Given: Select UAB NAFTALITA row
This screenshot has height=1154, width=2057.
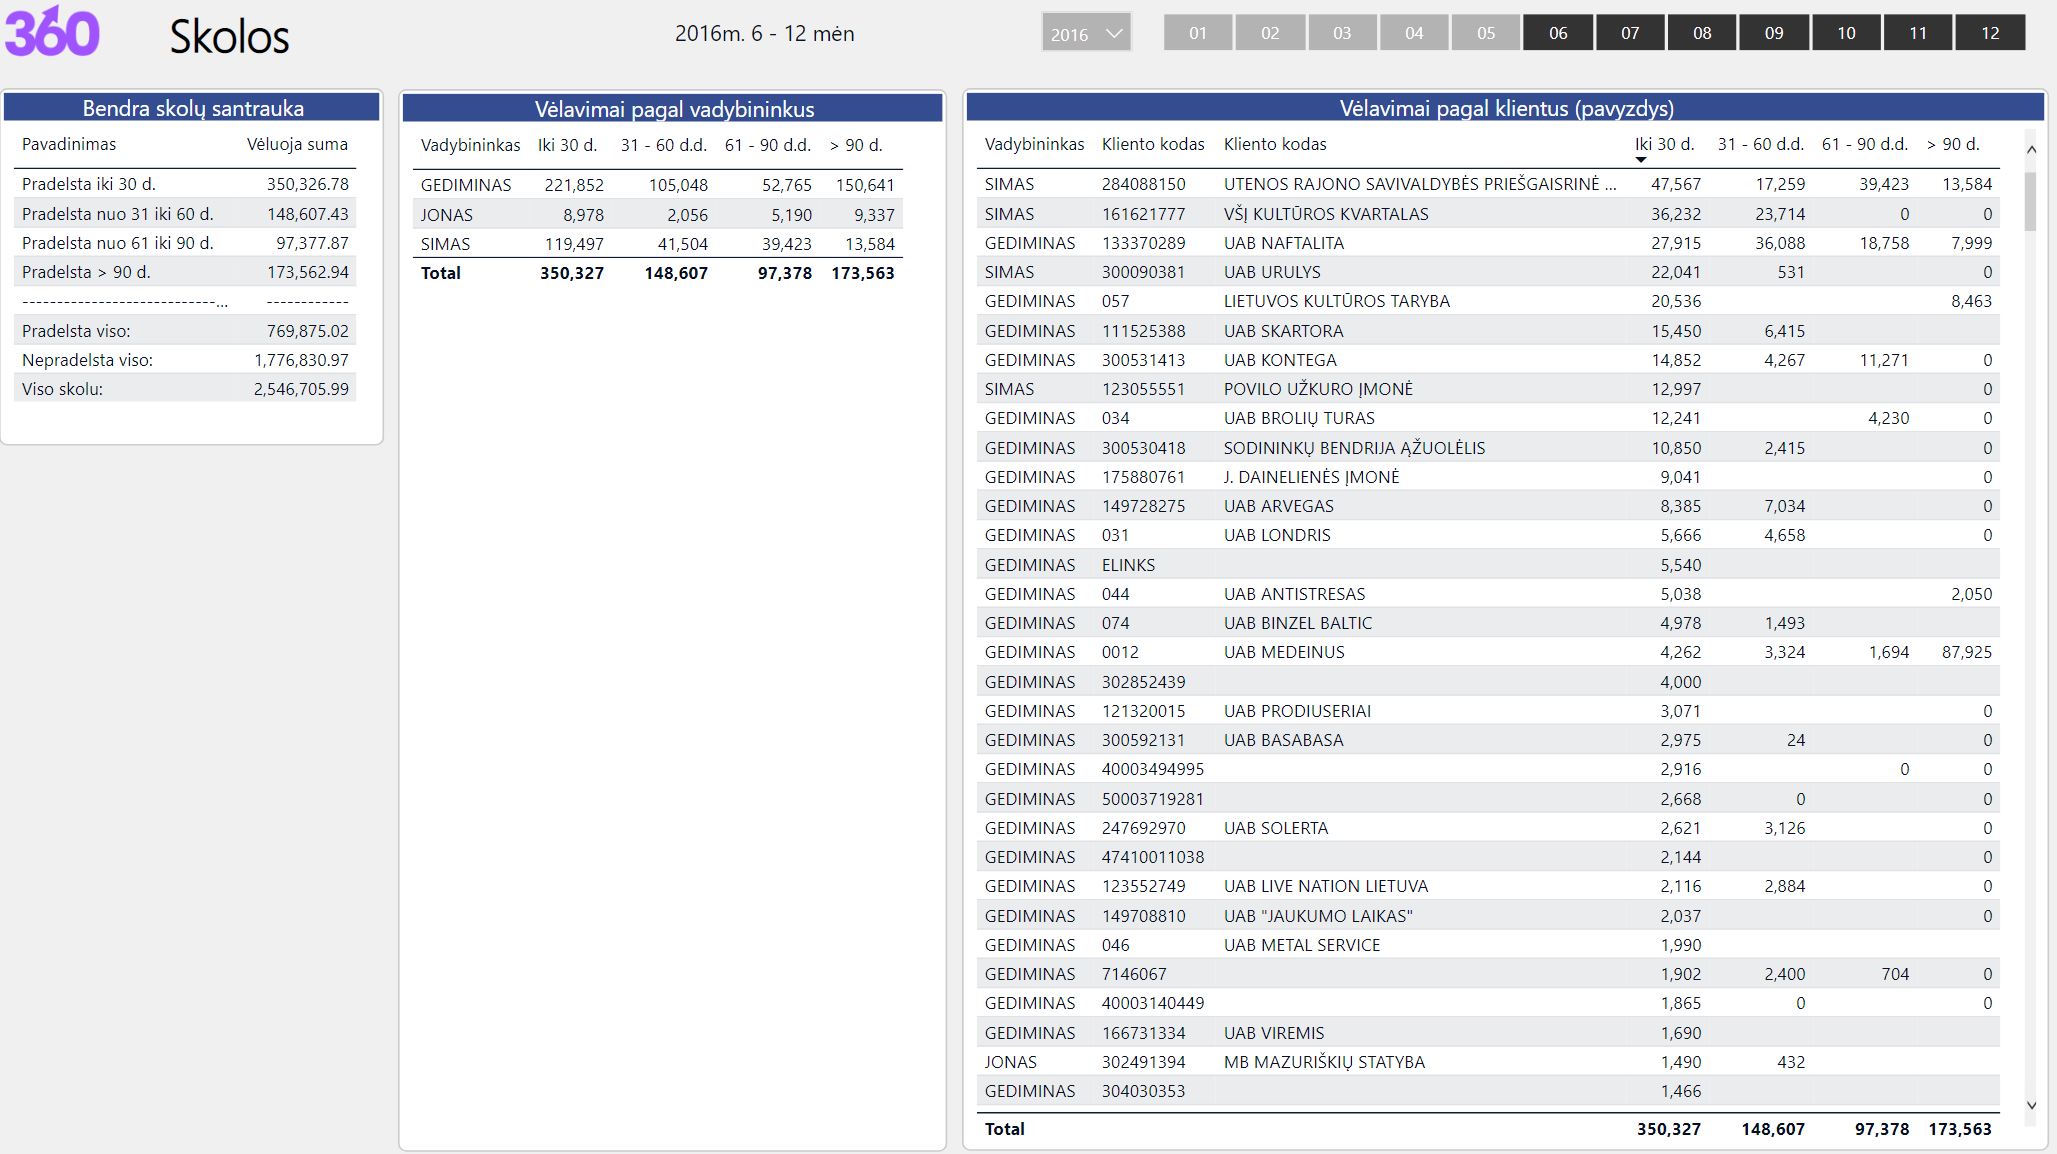Looking at the screenshot, I should [x=1488, y=242].
